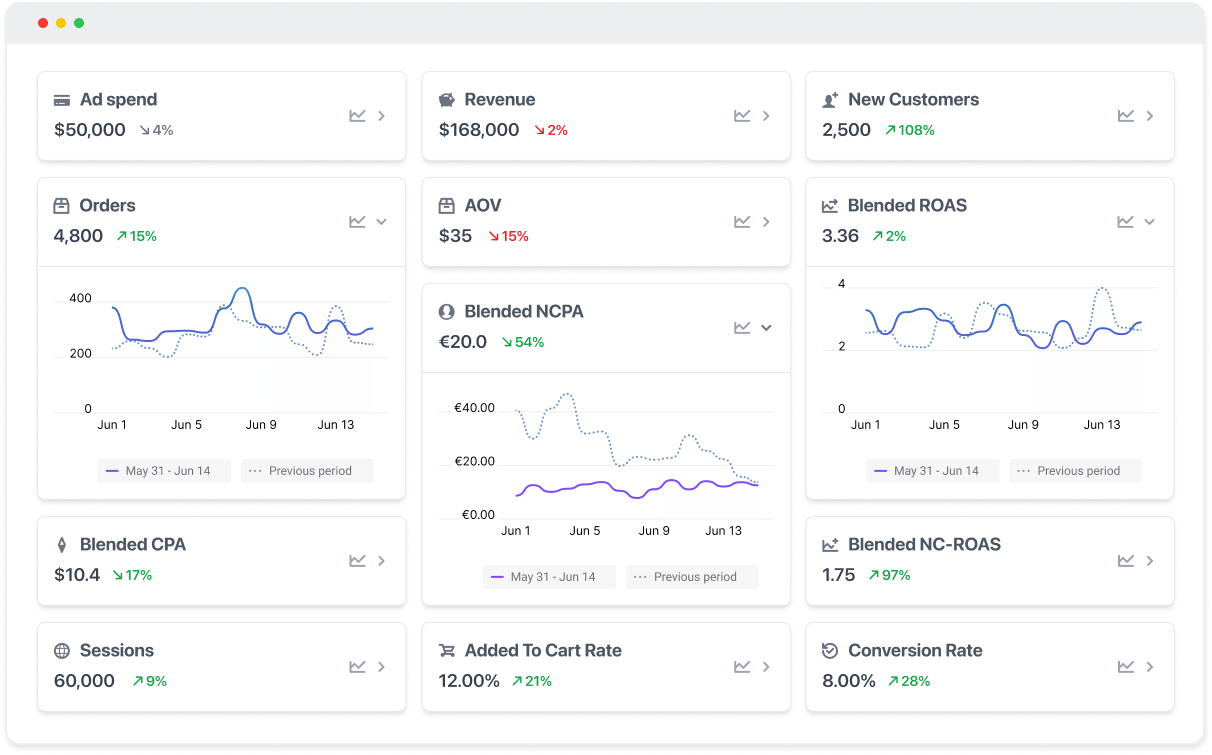Click chart icon on Added To Cart Rate card
Image resolution: width=1212 pixels, height=755 pixels.
coord(742,667)
